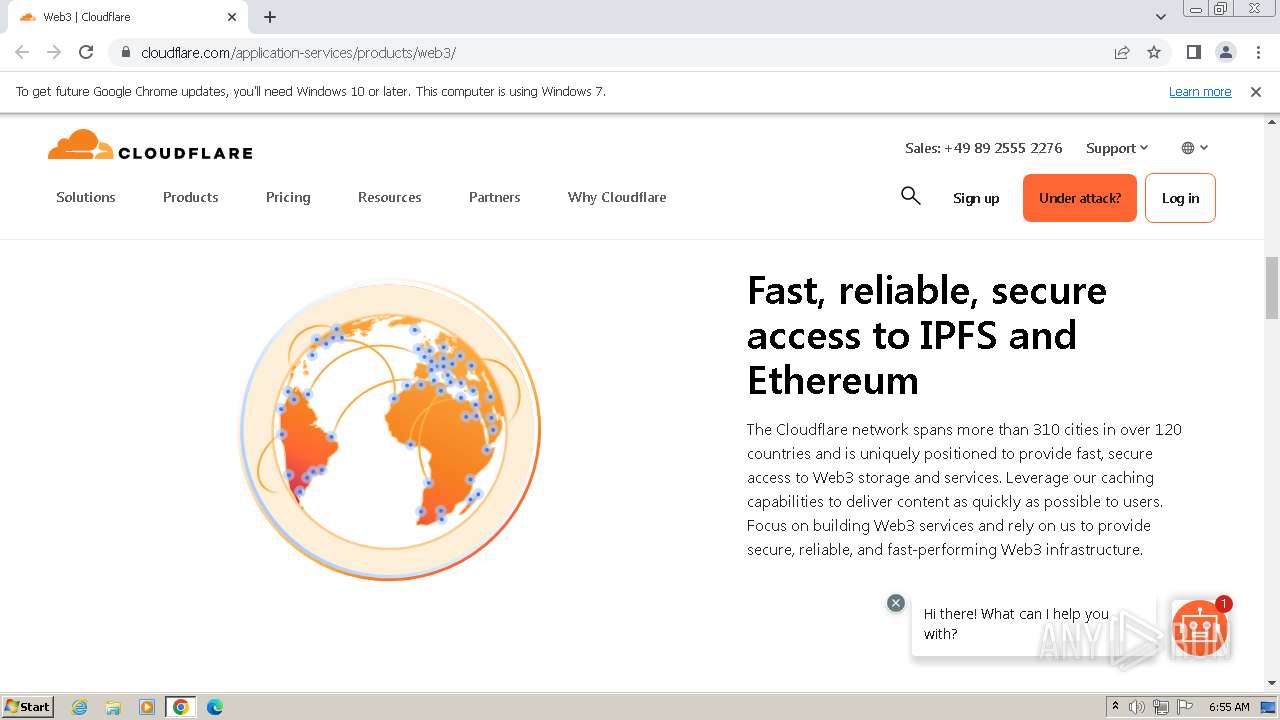Click the taskbar clock showing 6:55 AM
This screenshot has width=1280, height=720.
(1229, 707)
